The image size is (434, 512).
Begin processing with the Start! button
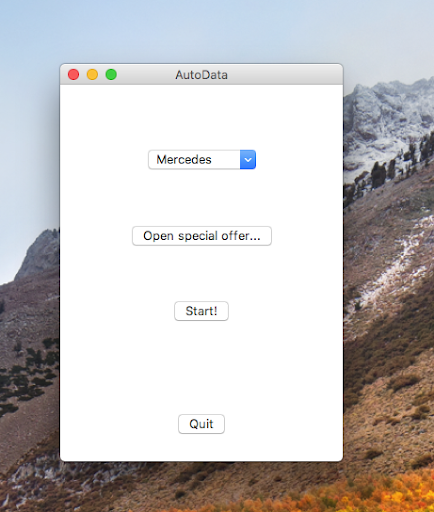click(x=201, y=311)
